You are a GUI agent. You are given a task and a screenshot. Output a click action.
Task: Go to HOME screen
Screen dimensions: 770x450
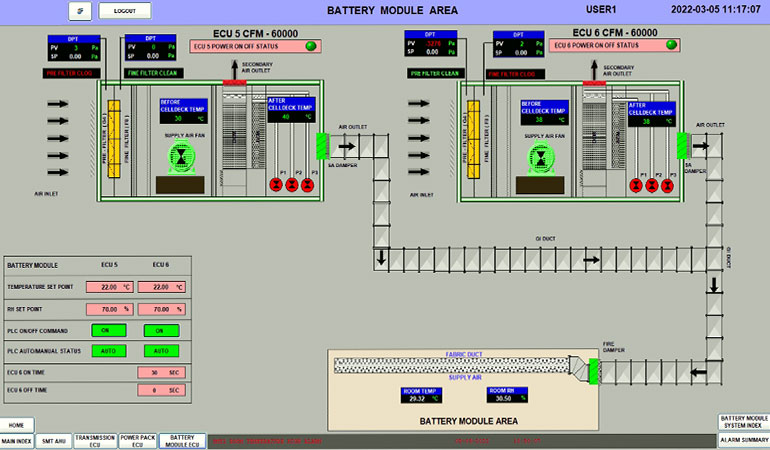click(x=16, y=425)
